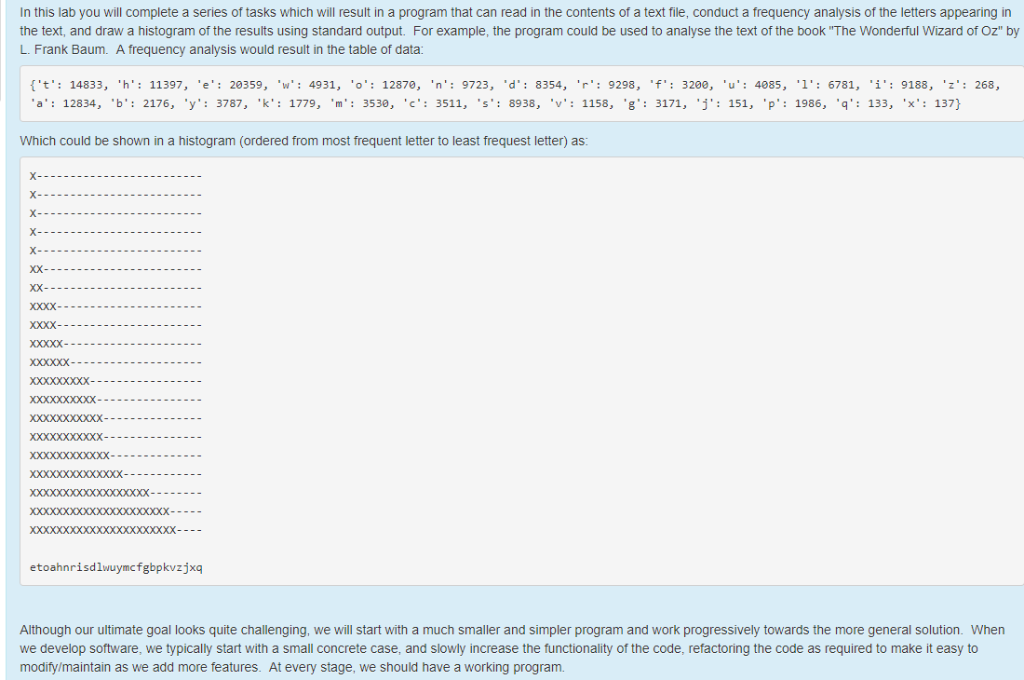Click the 'p': 1986 entry
The height and width of the screenshot is (680, 1024).
coord(791,103)
